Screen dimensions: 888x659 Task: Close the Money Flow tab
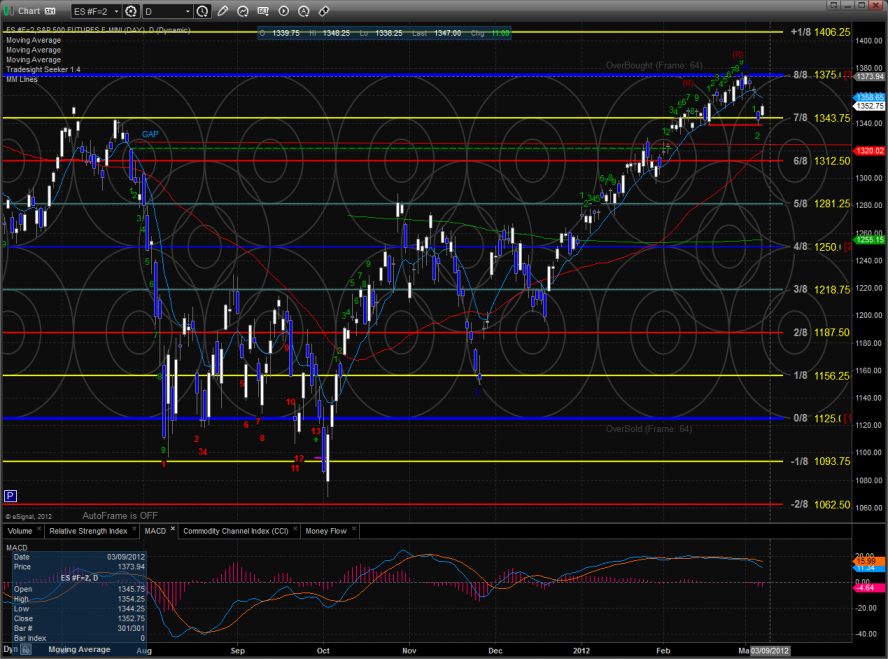click(355, 529)
